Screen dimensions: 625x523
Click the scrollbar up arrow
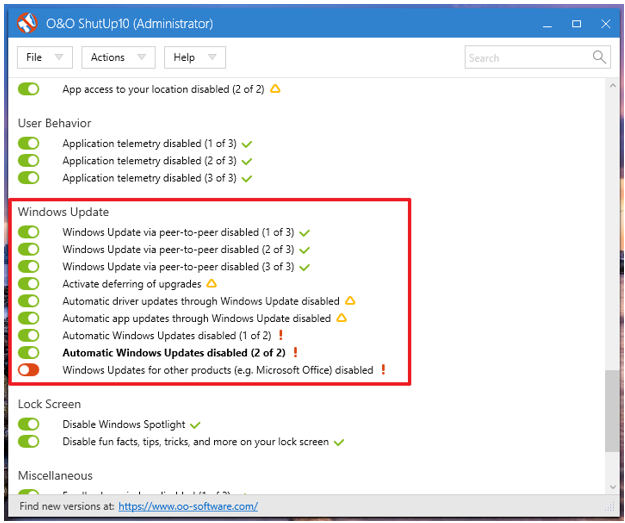(x=613, y=85)
